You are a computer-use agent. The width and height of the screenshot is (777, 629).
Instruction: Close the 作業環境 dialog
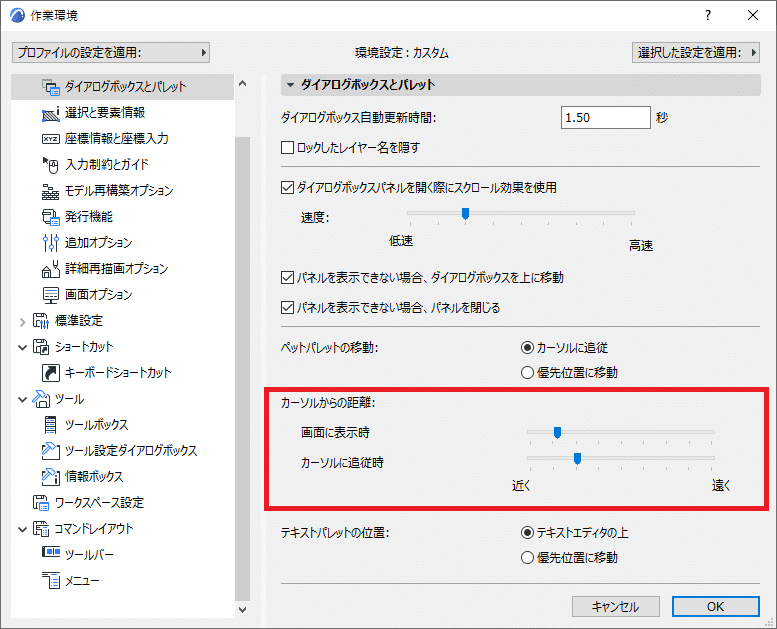click(x=753, y=15)
